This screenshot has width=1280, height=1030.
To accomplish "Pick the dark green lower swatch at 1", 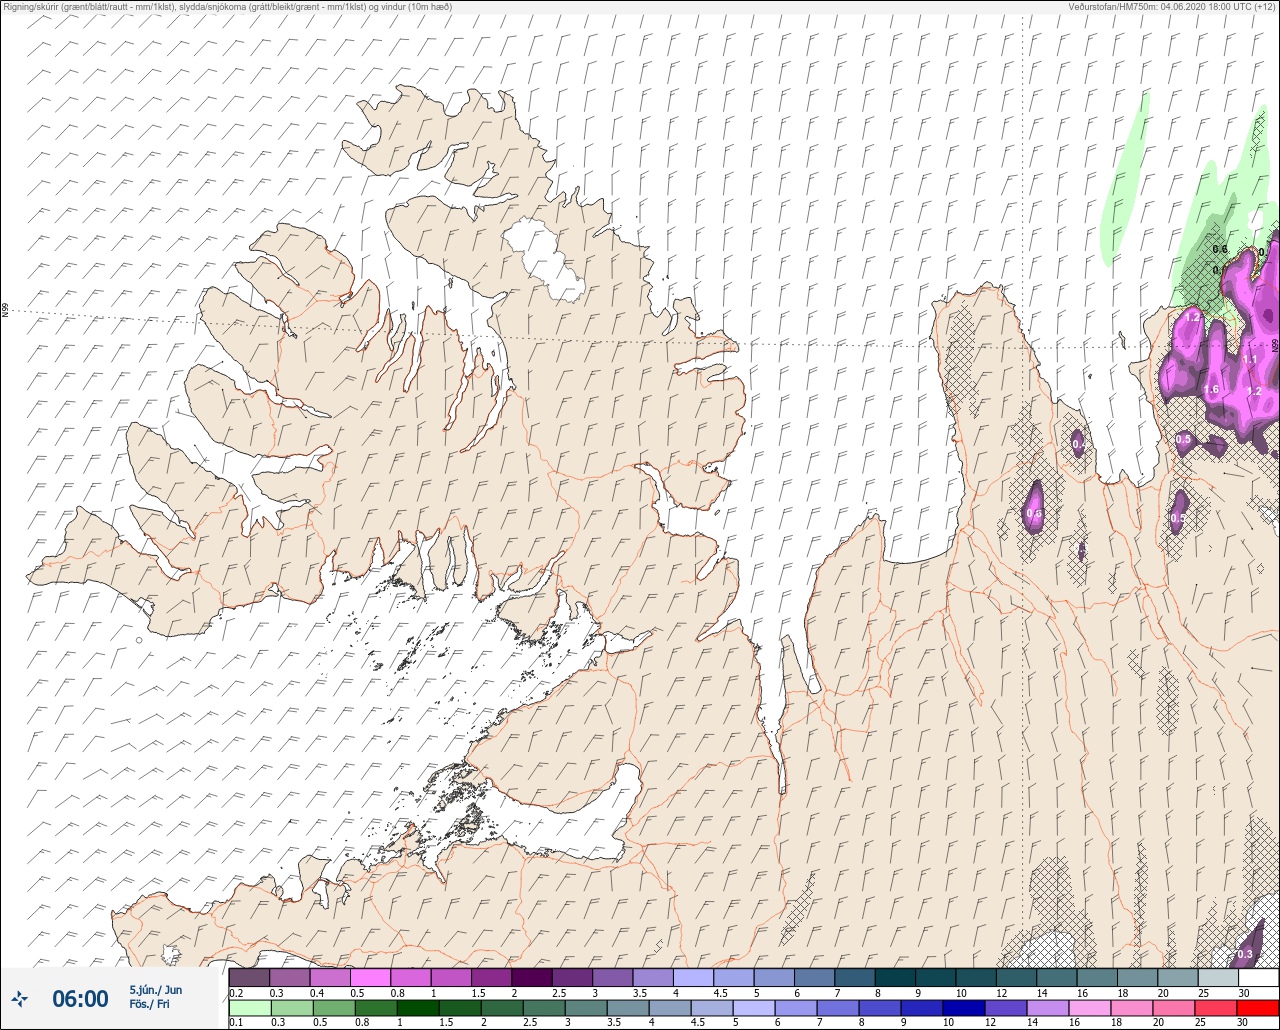I will coord(417,1007).
